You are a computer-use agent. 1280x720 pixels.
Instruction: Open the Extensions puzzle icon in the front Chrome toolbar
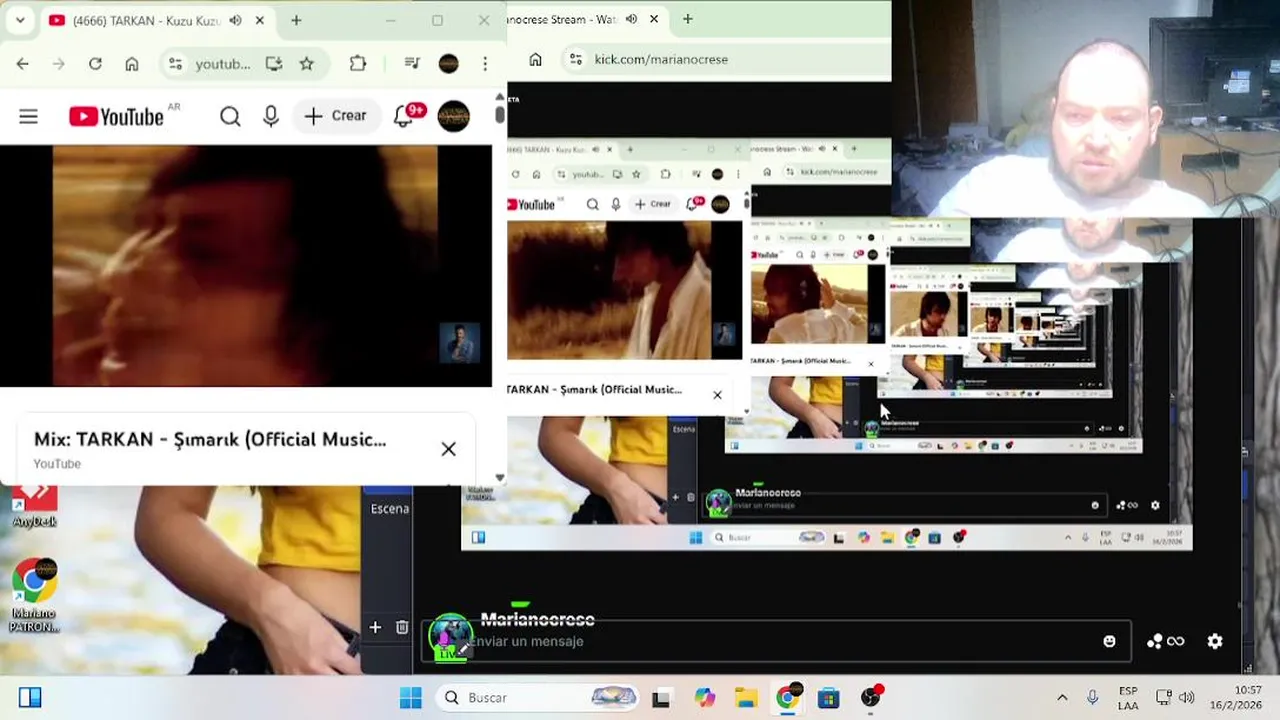point(358,64)
